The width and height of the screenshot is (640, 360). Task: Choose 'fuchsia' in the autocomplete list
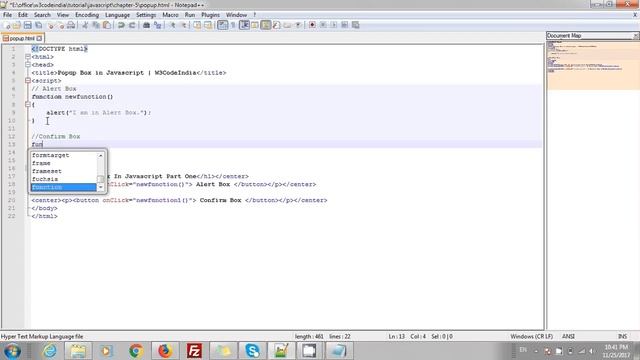pyautogui.click(x=64, y=179)
